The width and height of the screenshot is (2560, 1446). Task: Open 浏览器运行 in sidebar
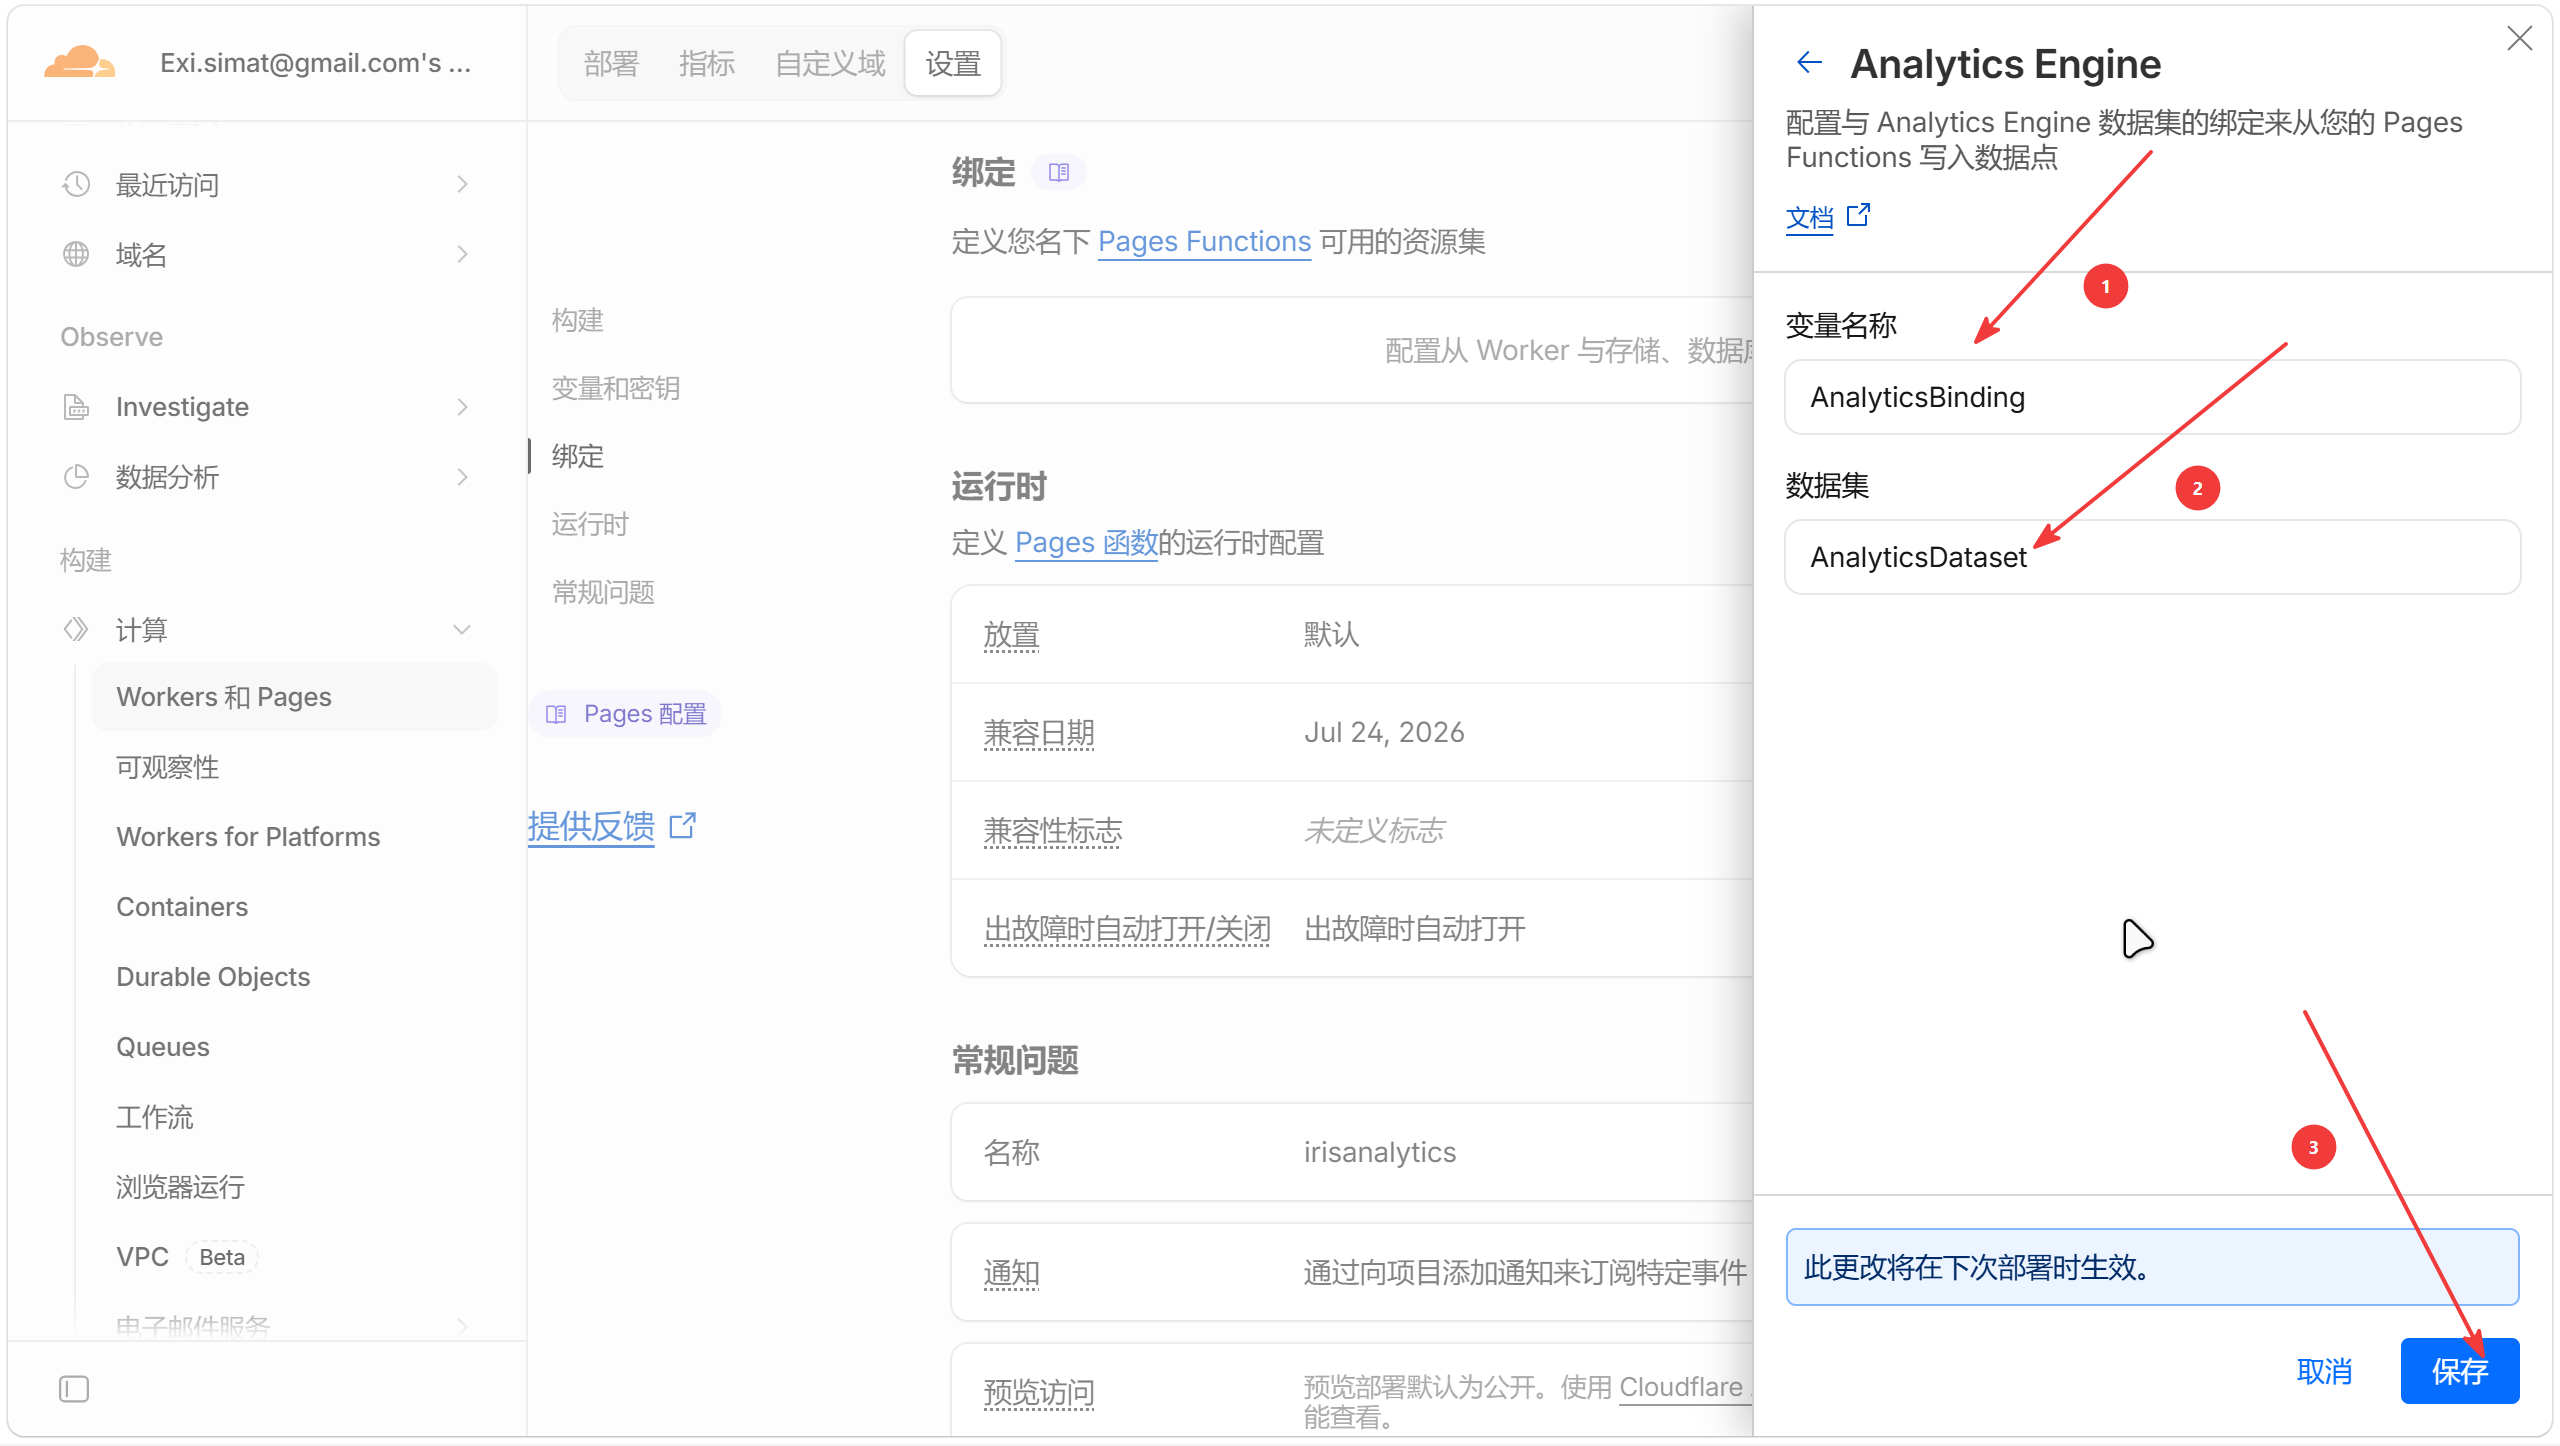point(180,1187)
